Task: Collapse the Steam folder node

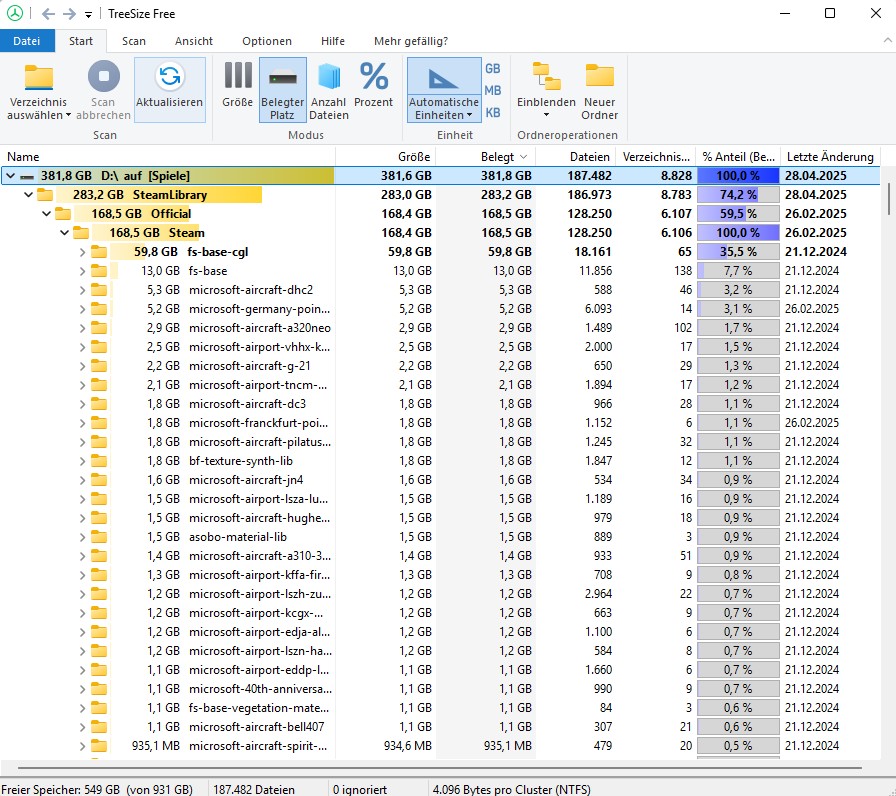Action: (x=65, y=233)
